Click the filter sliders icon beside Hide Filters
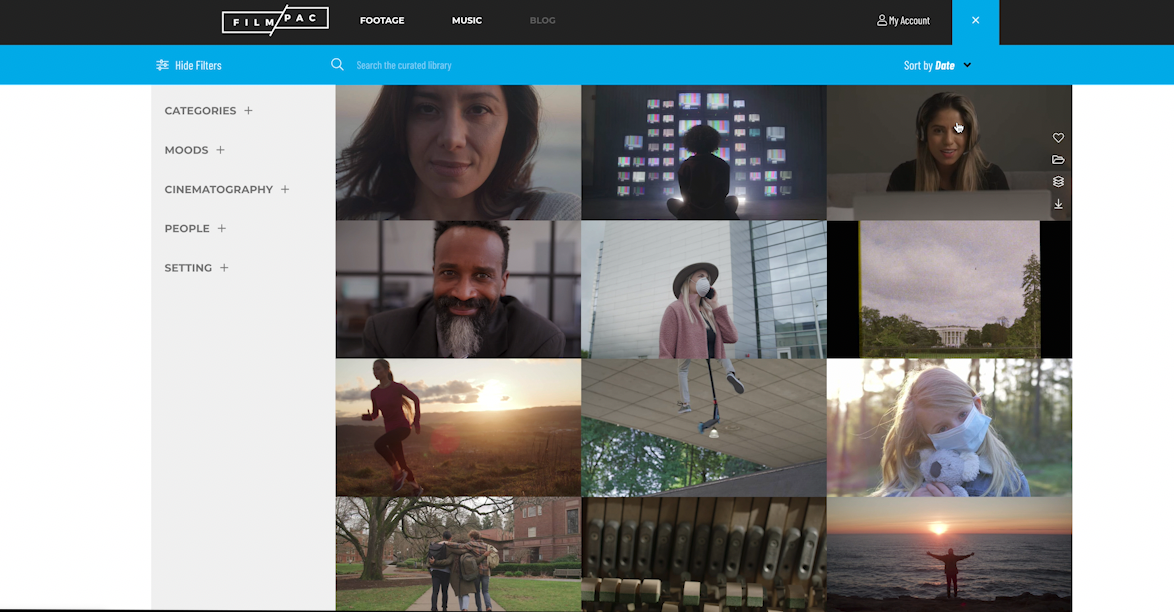Image resolution: width=1174 pixels, height=612 pixels. click(x=162, y=64)
